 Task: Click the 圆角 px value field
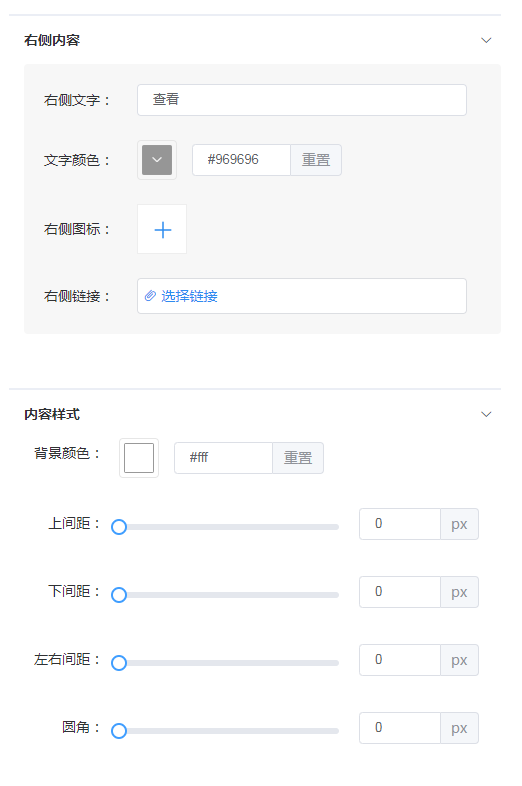[400, 728]
